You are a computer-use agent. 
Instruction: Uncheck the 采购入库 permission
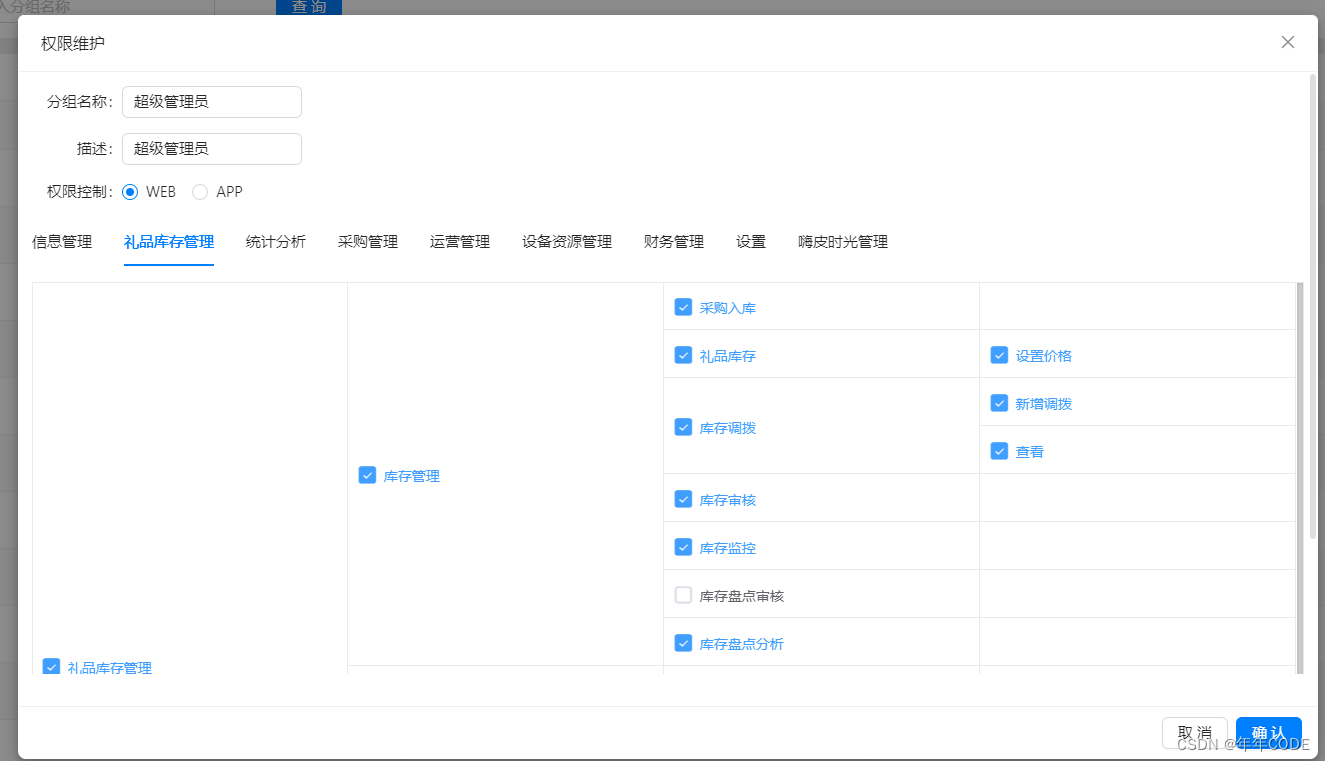click(683, 307)
